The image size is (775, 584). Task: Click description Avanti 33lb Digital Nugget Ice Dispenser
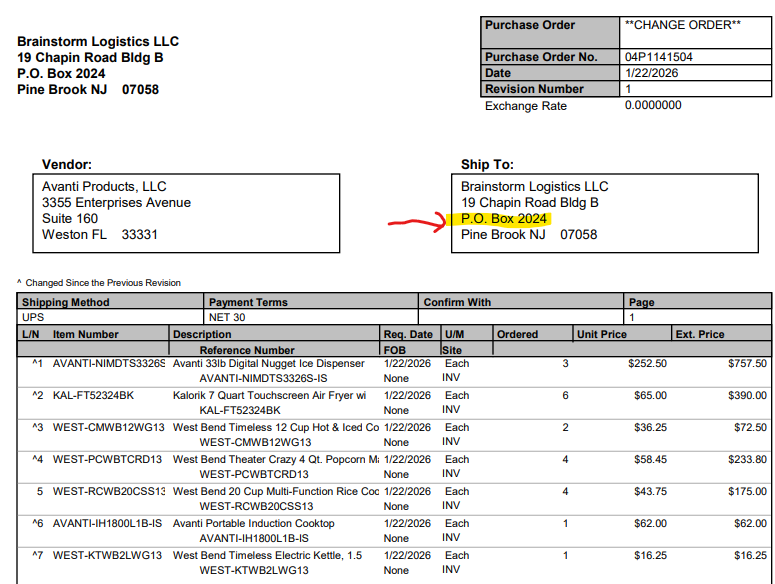pos(268,364)
